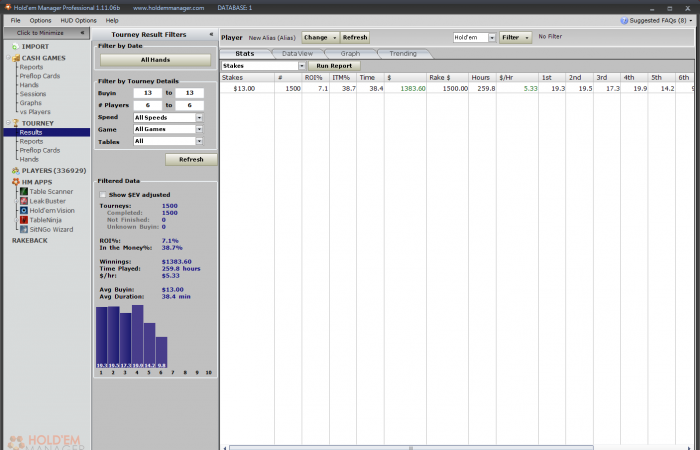
Task: Collapse the Tourney tree node
Action: [x=8, y=123]
